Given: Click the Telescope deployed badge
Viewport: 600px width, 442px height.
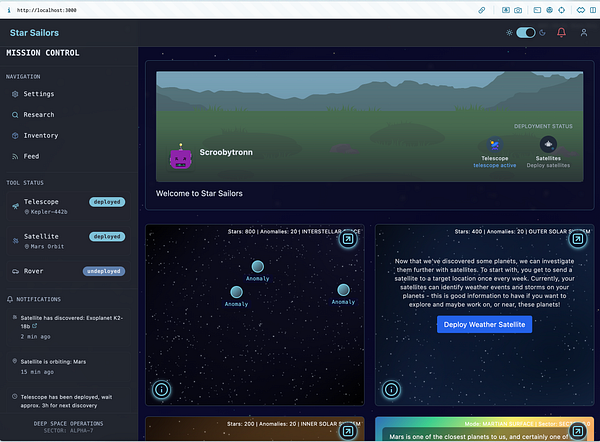Looking at the screenshot, I should 107,202.
